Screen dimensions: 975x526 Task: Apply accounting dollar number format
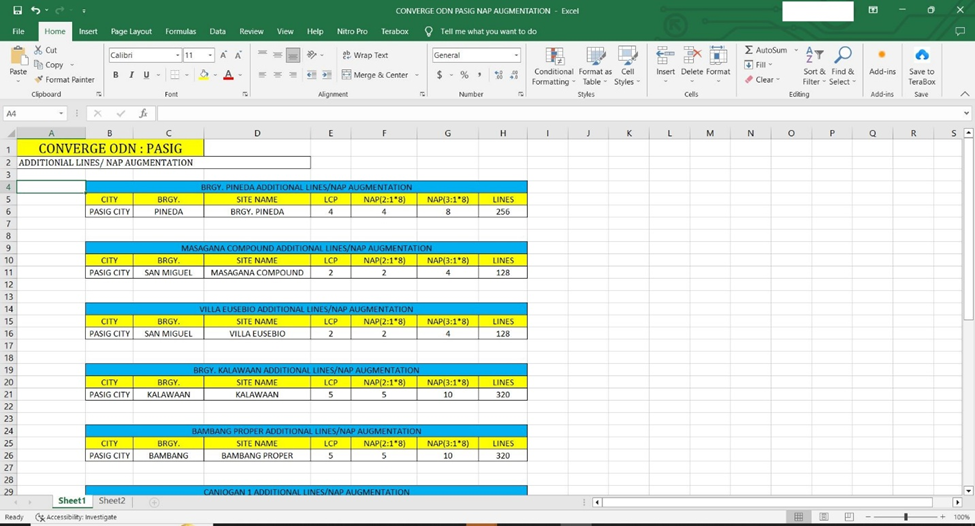440,75
